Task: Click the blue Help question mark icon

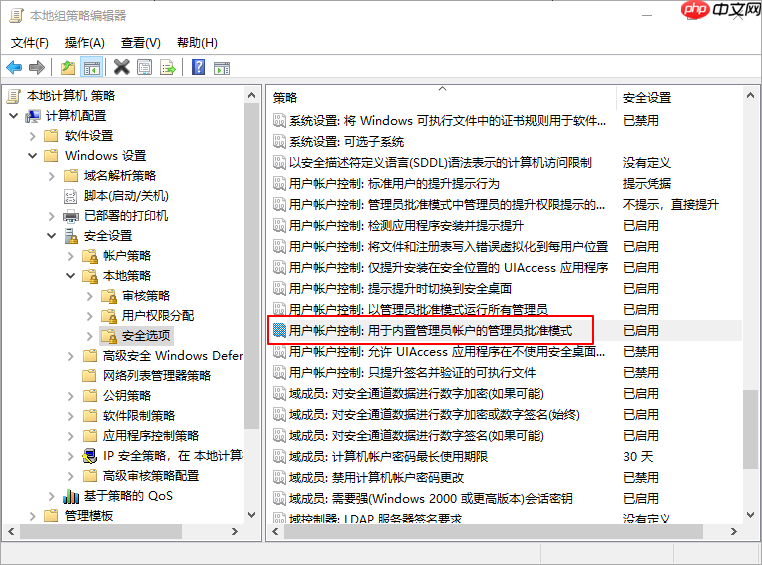Action: 198,68
